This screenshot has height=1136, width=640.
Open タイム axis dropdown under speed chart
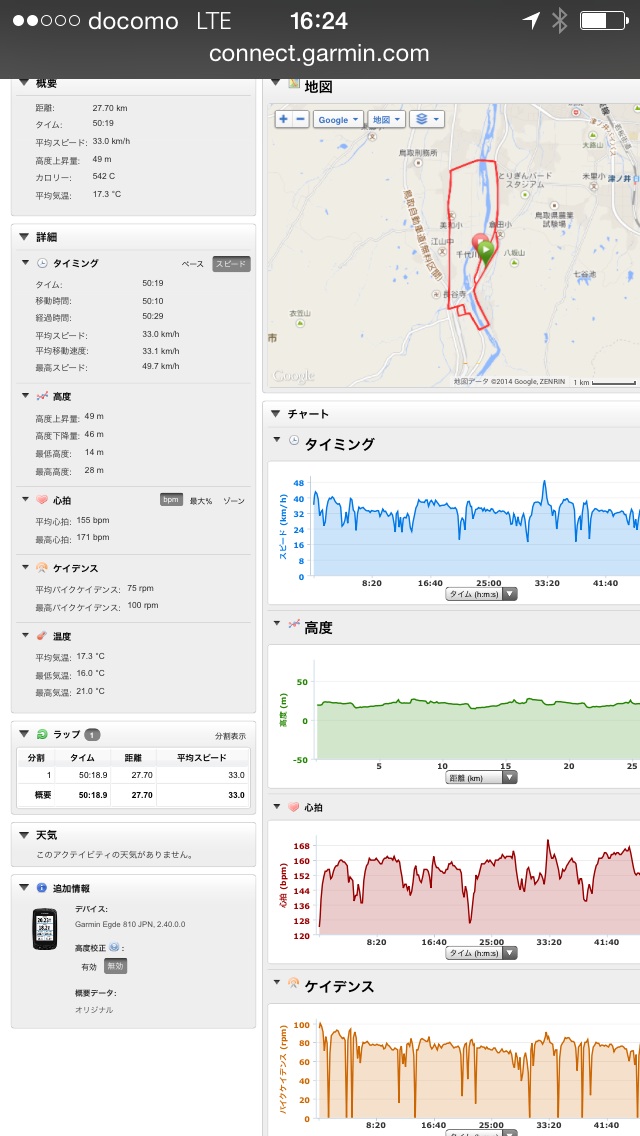pos(481,594)
